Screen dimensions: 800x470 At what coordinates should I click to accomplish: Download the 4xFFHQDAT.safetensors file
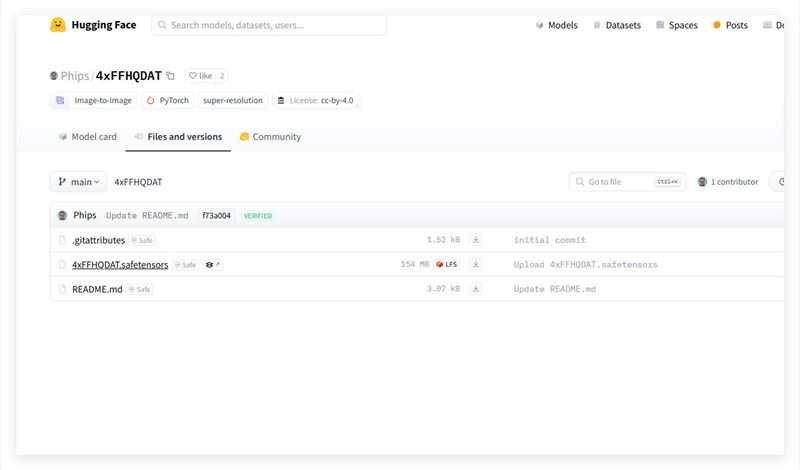pos(476,264)
